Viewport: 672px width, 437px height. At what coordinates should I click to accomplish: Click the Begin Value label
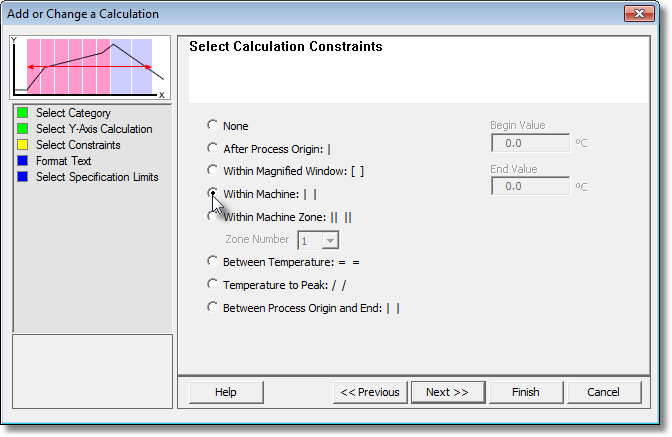tap(518, 125)
